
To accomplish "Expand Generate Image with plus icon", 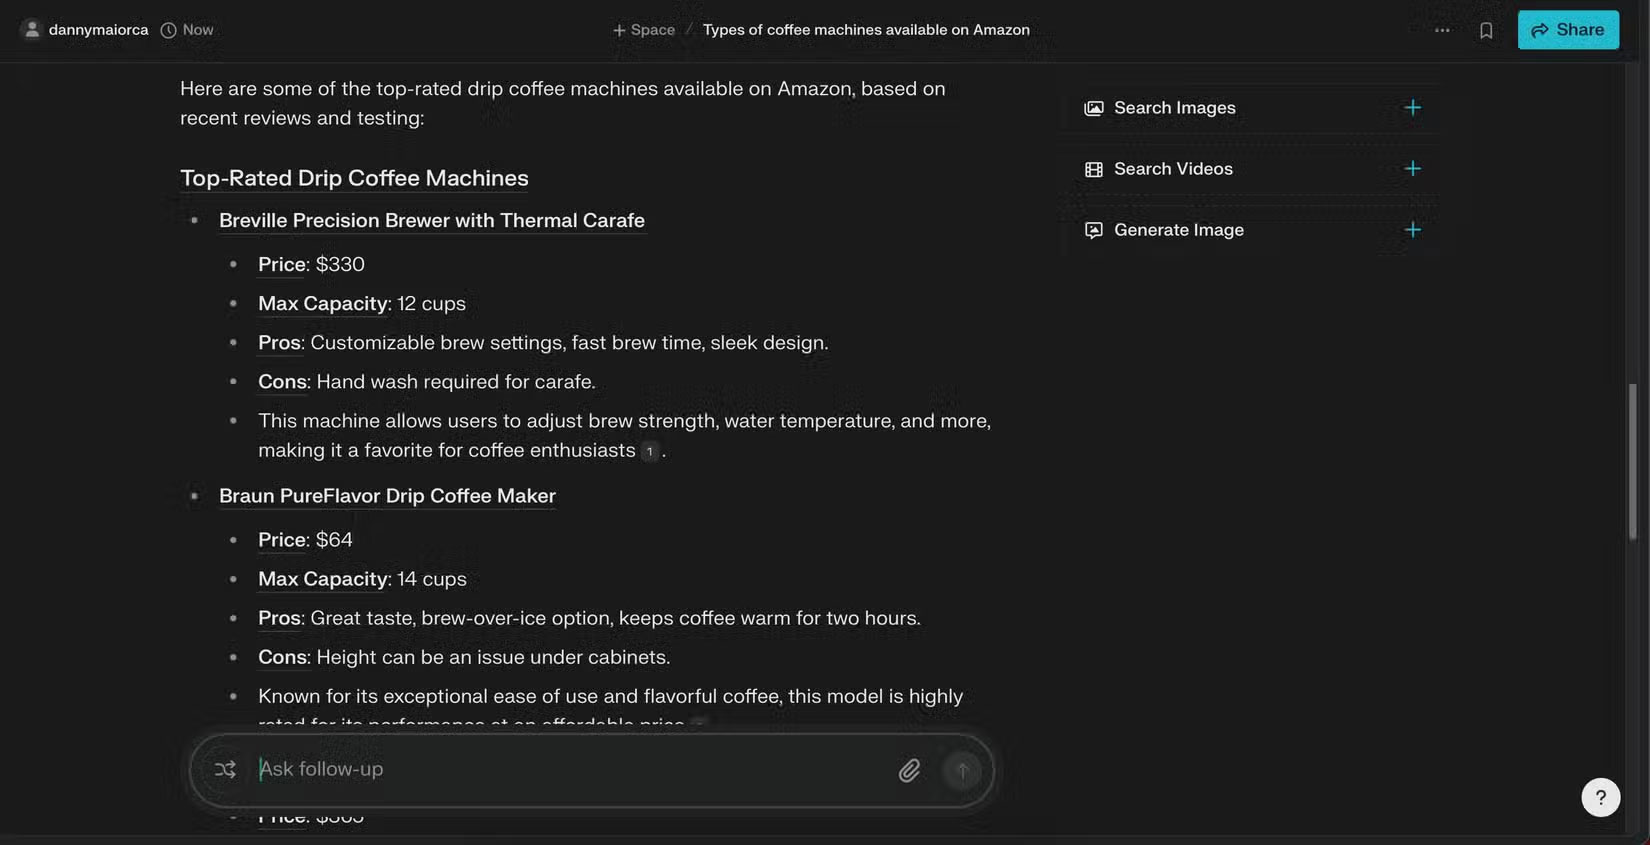I will pos(1412,229).
